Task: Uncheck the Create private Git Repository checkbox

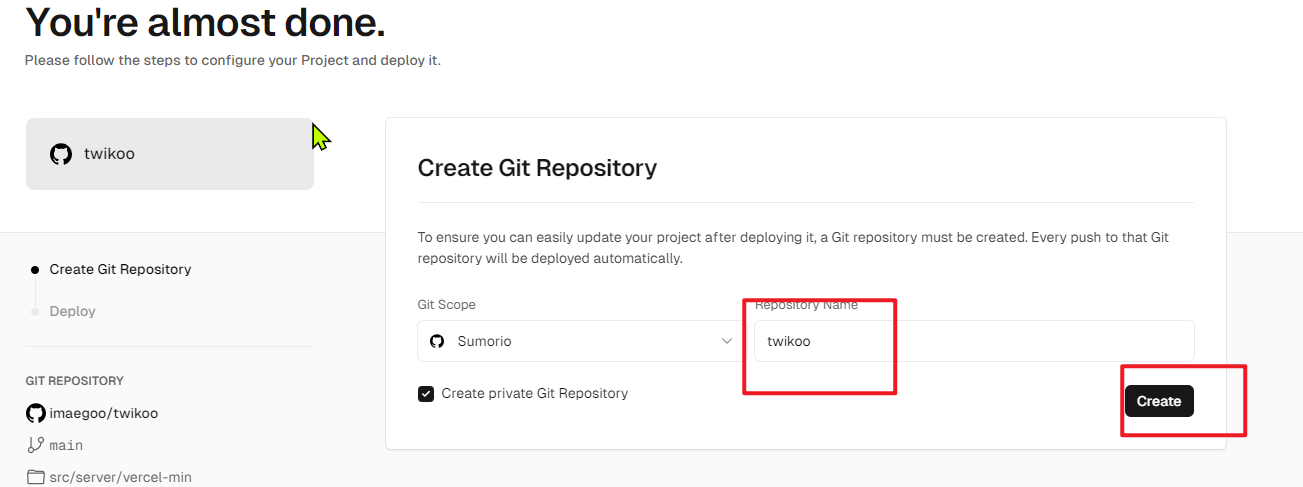Action: 426,394
